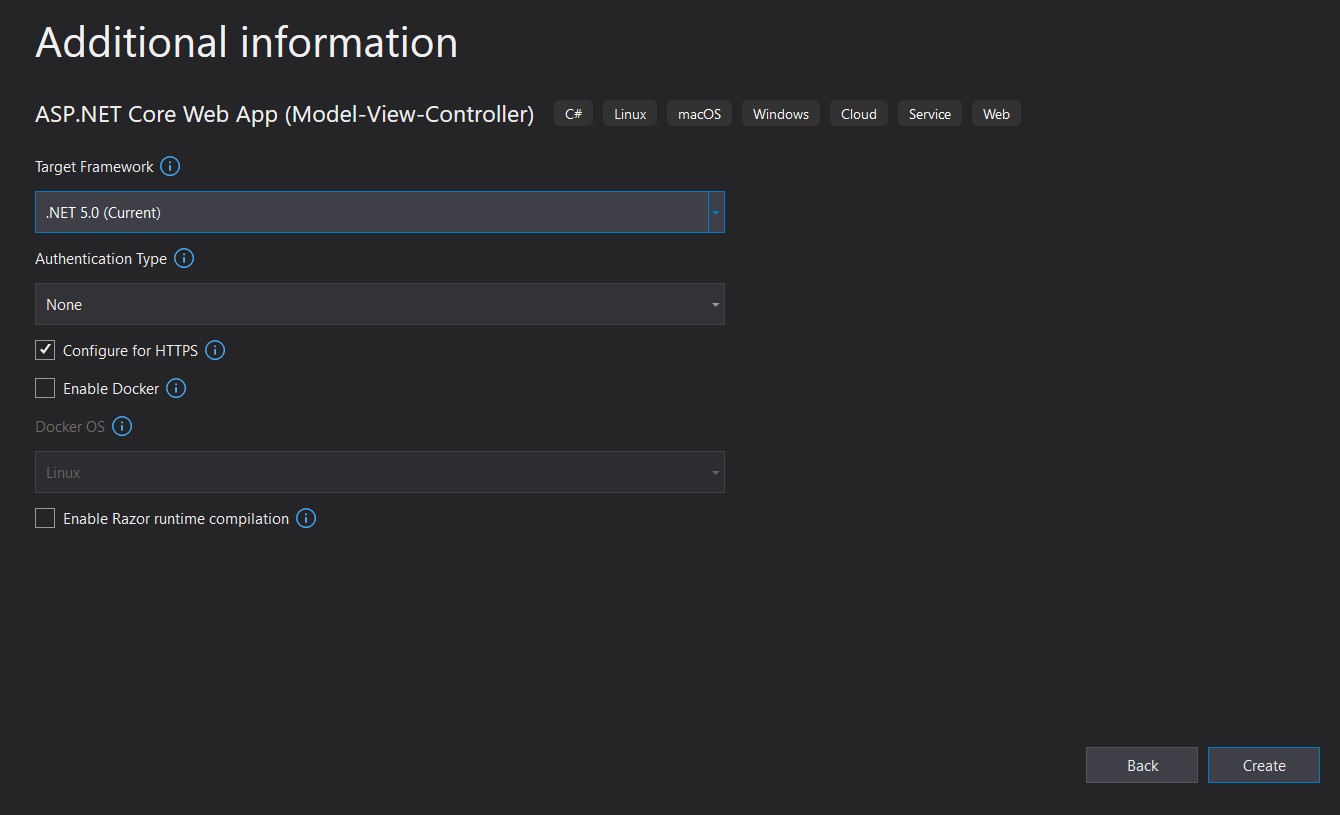This screenshot has height=815, width=1340.
Task: Check the Enable Docker checkbox
Action: 45,388
